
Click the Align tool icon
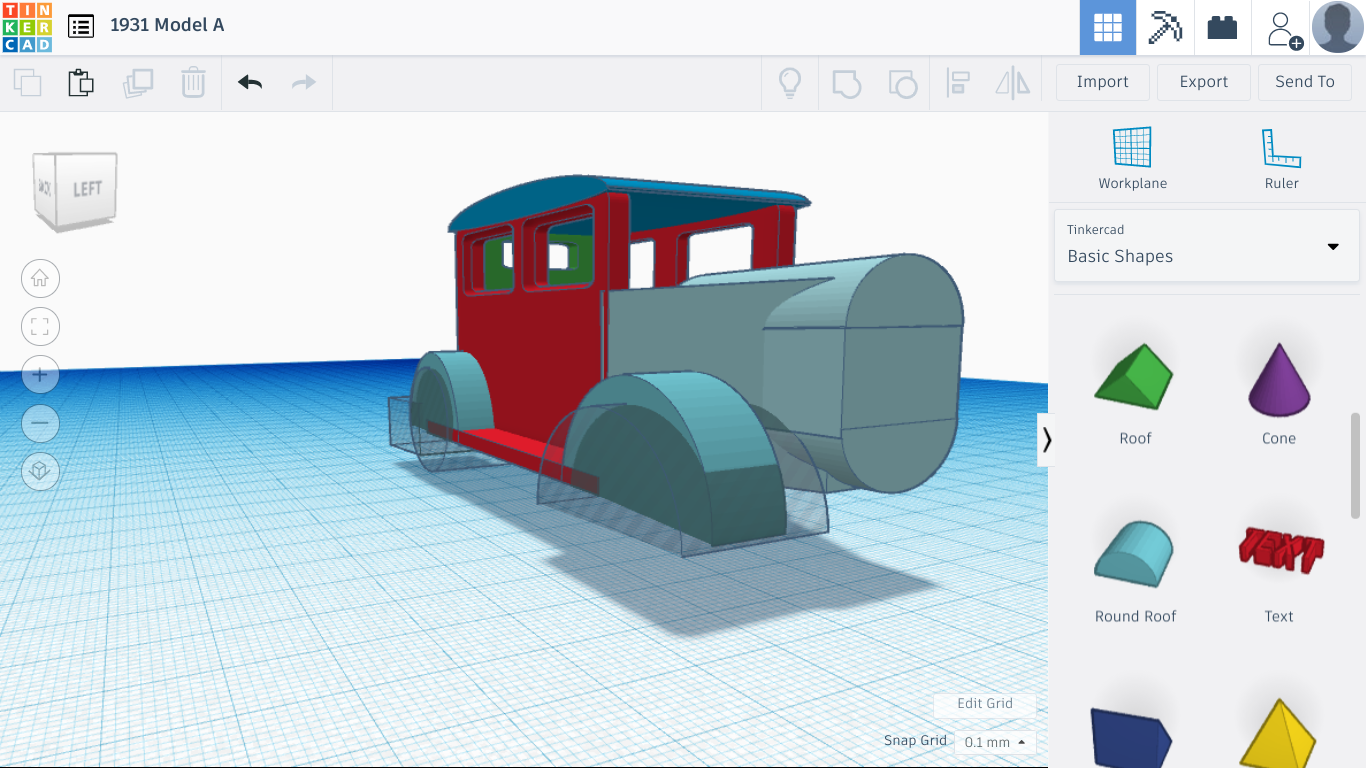pyautogui.click(x=958, y=83)
